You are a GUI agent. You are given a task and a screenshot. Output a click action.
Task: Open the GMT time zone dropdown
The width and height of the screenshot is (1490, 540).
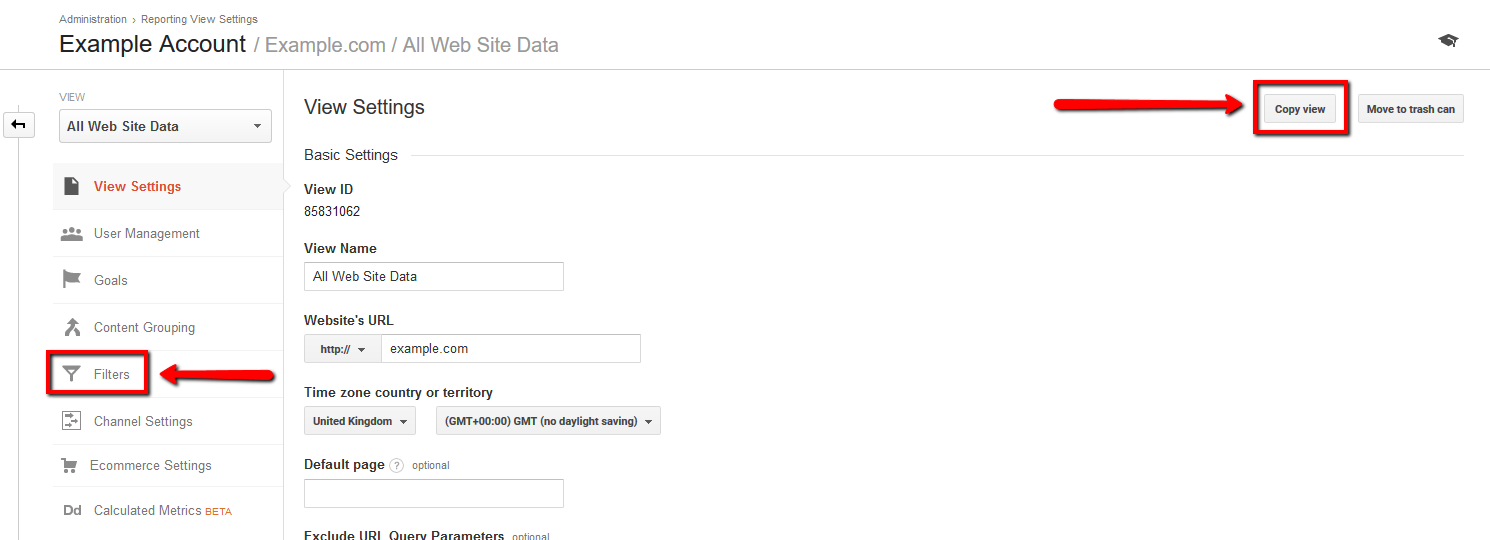point(548,421)
